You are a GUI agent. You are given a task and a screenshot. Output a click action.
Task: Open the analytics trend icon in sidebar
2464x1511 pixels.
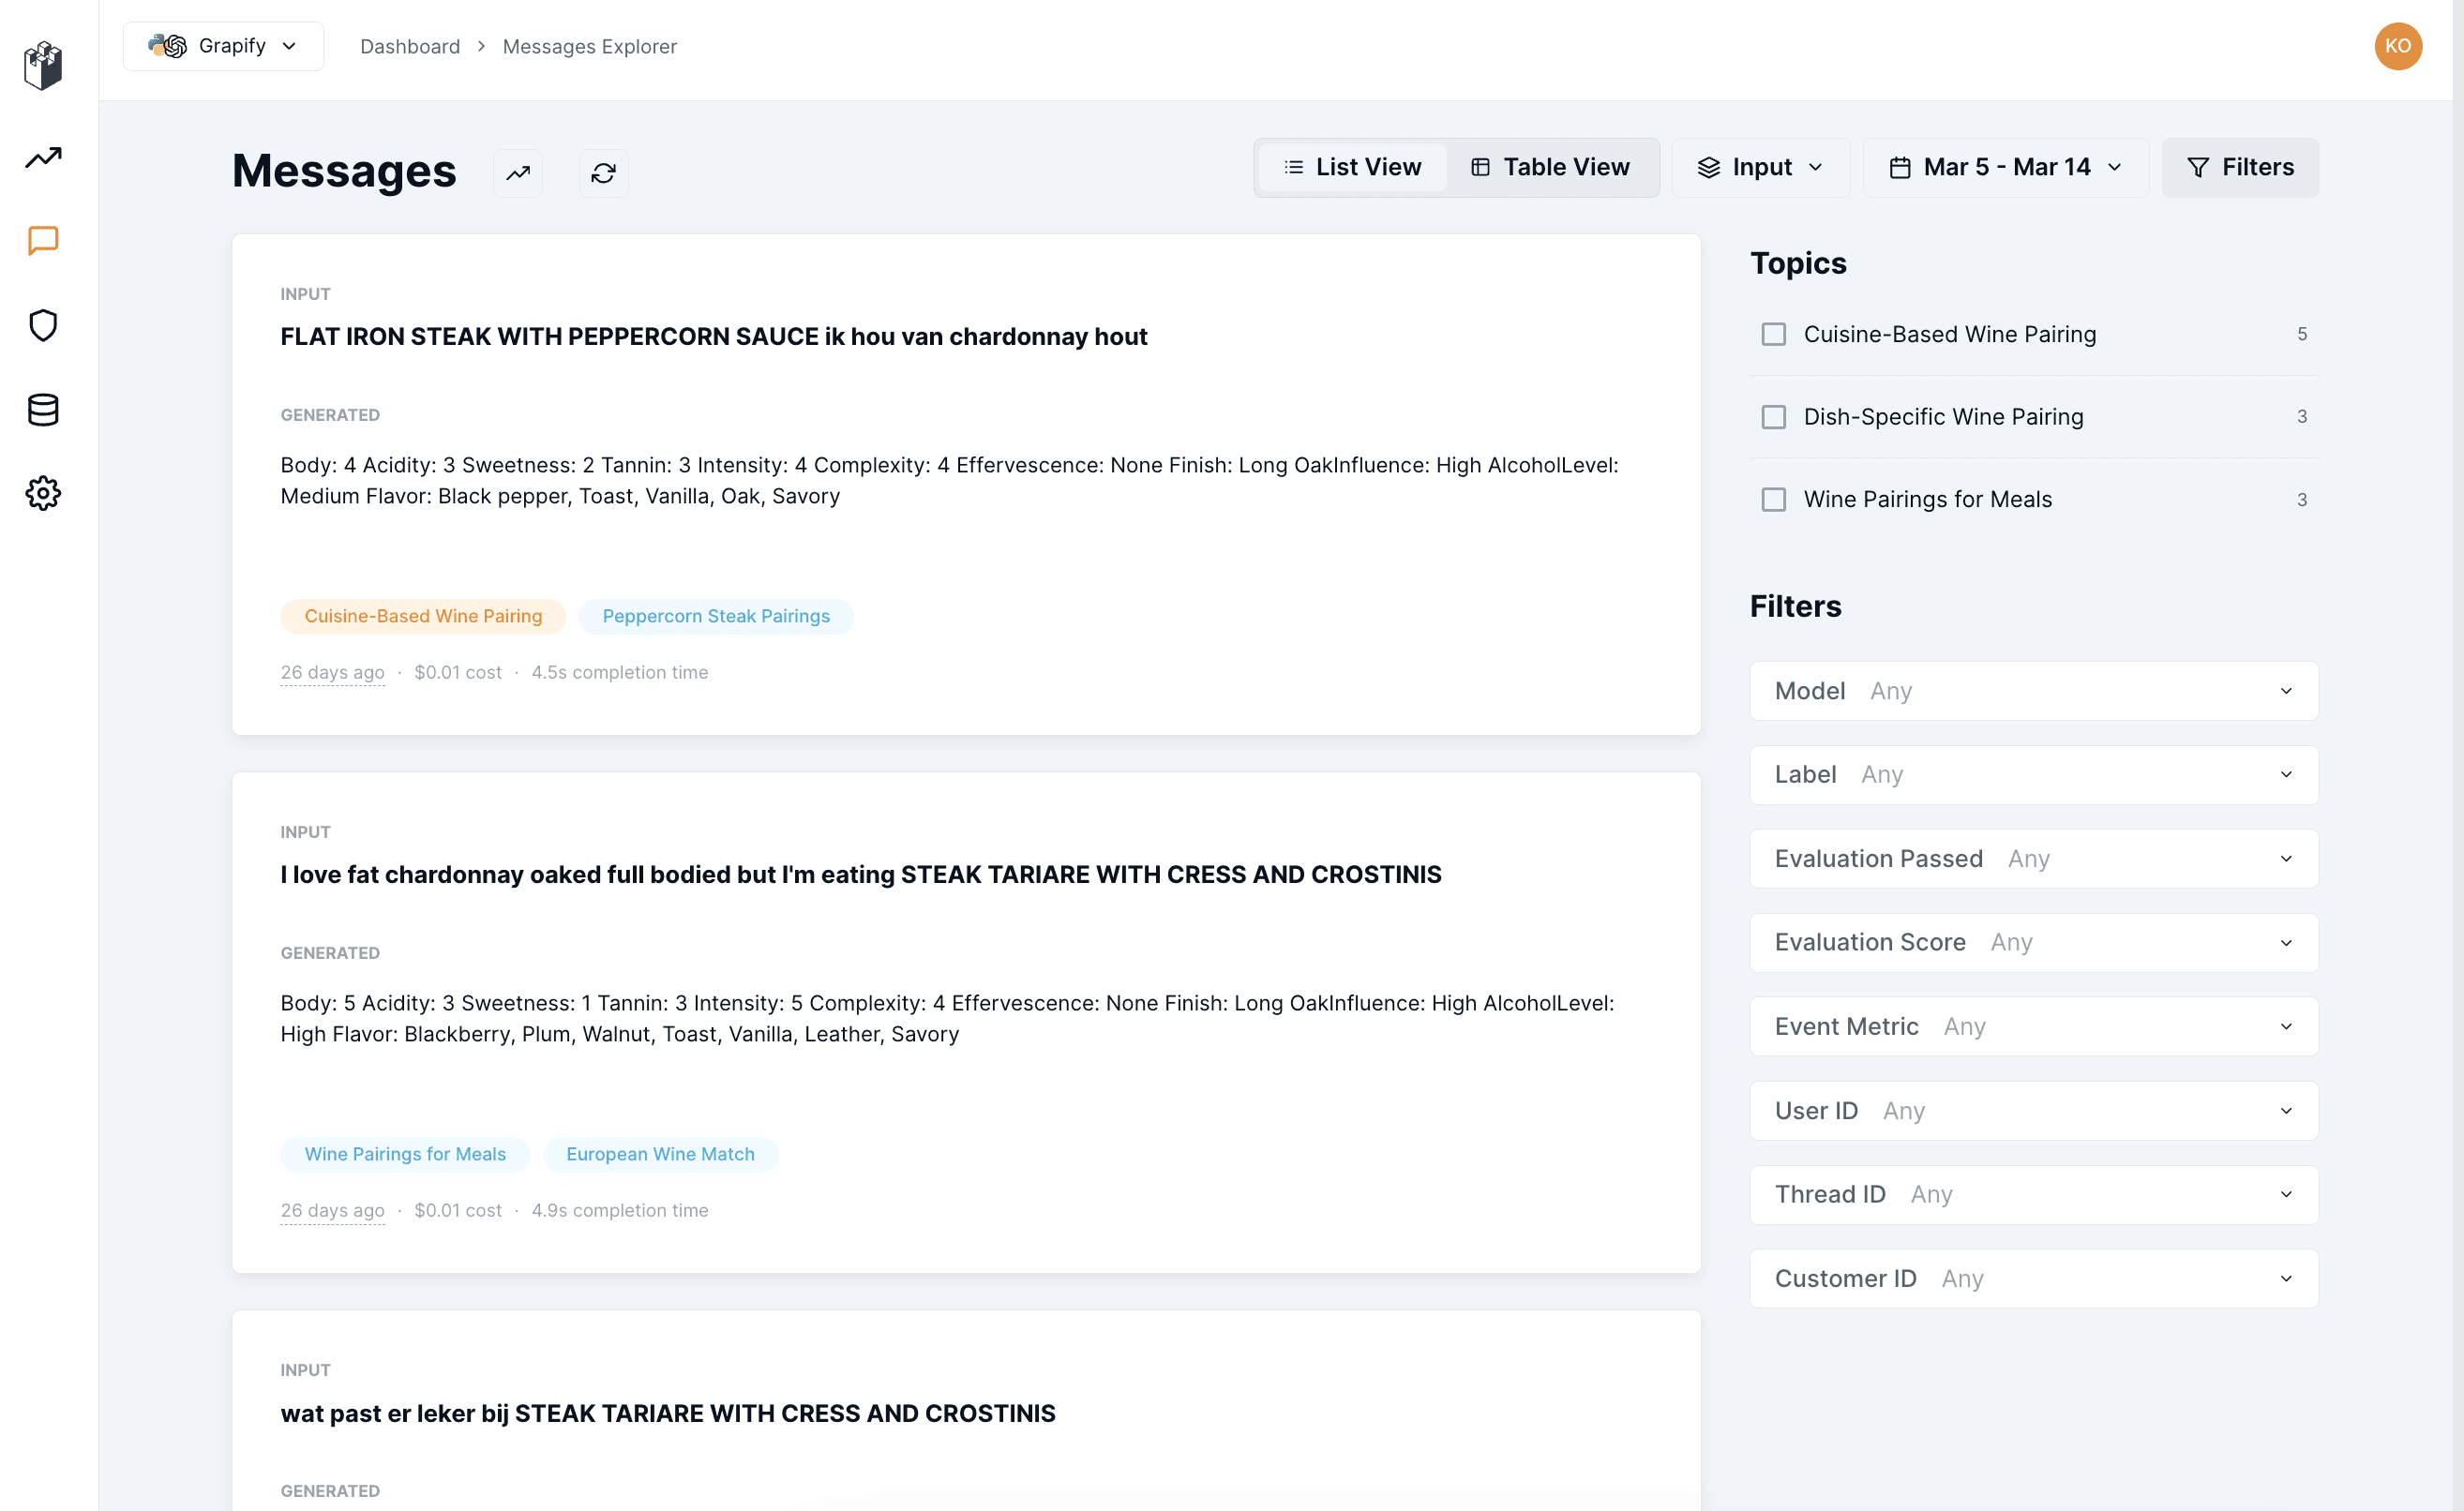pyautogui.click(x=43, y=157)
